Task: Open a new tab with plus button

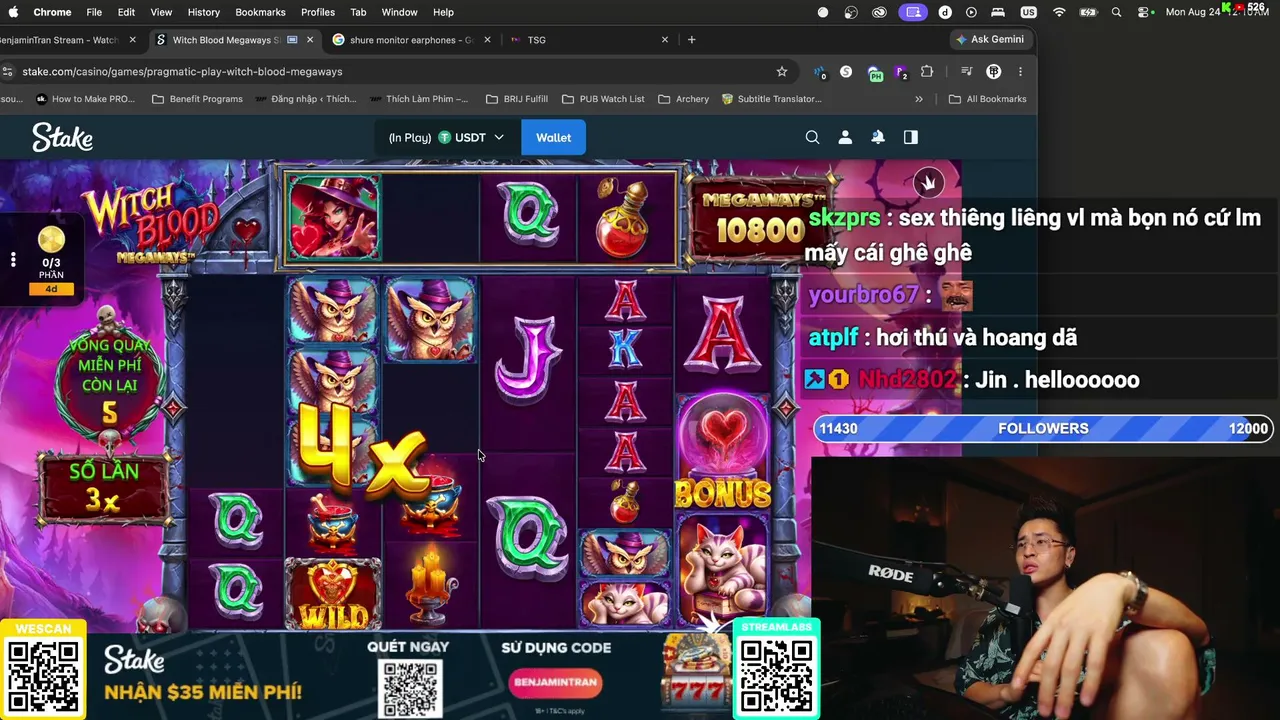Action: [x=691, y=40]
